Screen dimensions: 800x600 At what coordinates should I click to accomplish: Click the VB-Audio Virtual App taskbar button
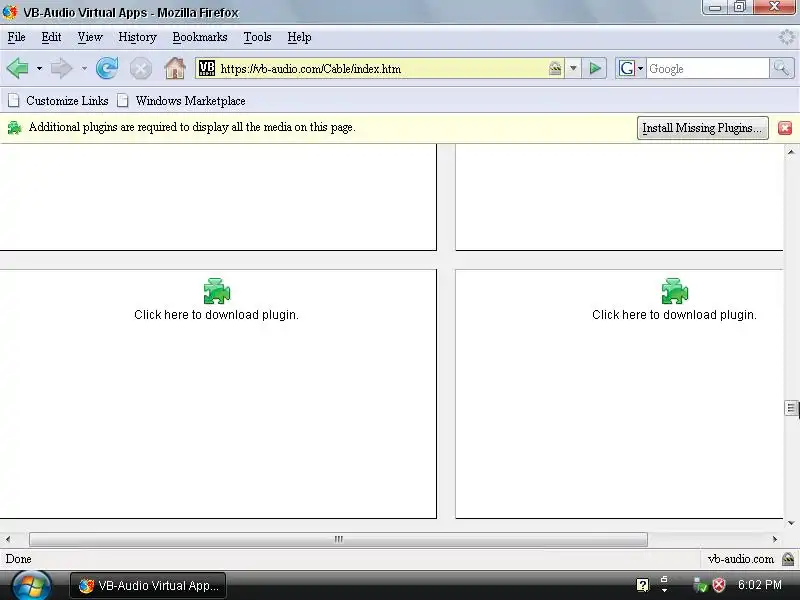pyautogui.click(x=148, y=586)
